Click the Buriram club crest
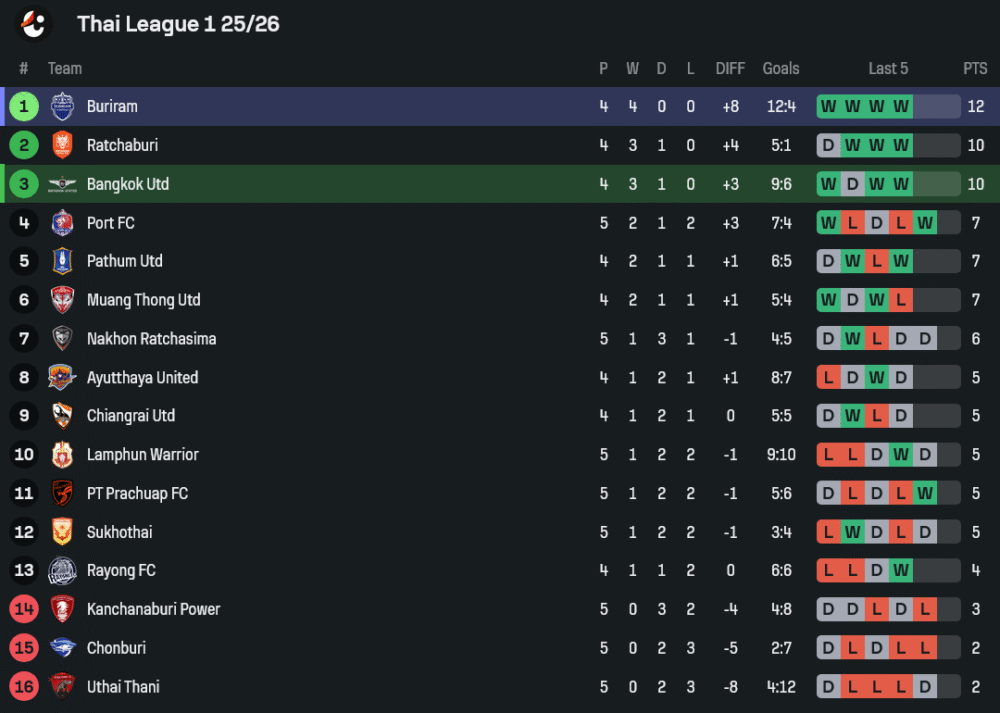1000x713 pixels. pyautogui.click(x=62, y=106)
